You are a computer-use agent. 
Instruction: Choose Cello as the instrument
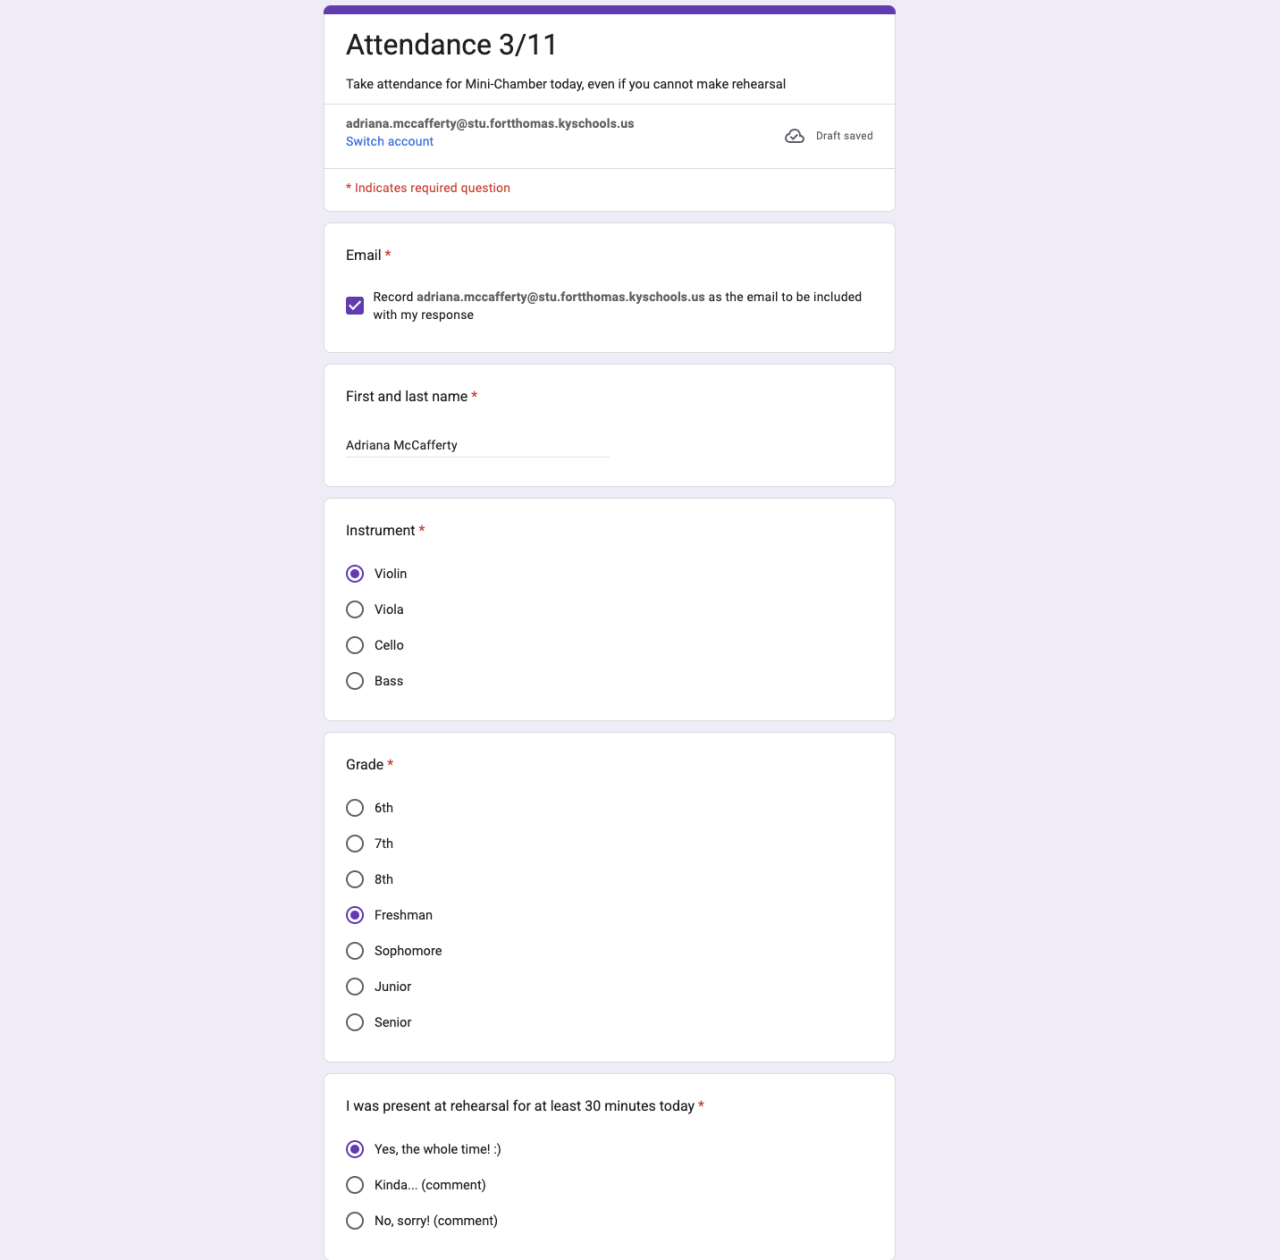click(355, 646)
